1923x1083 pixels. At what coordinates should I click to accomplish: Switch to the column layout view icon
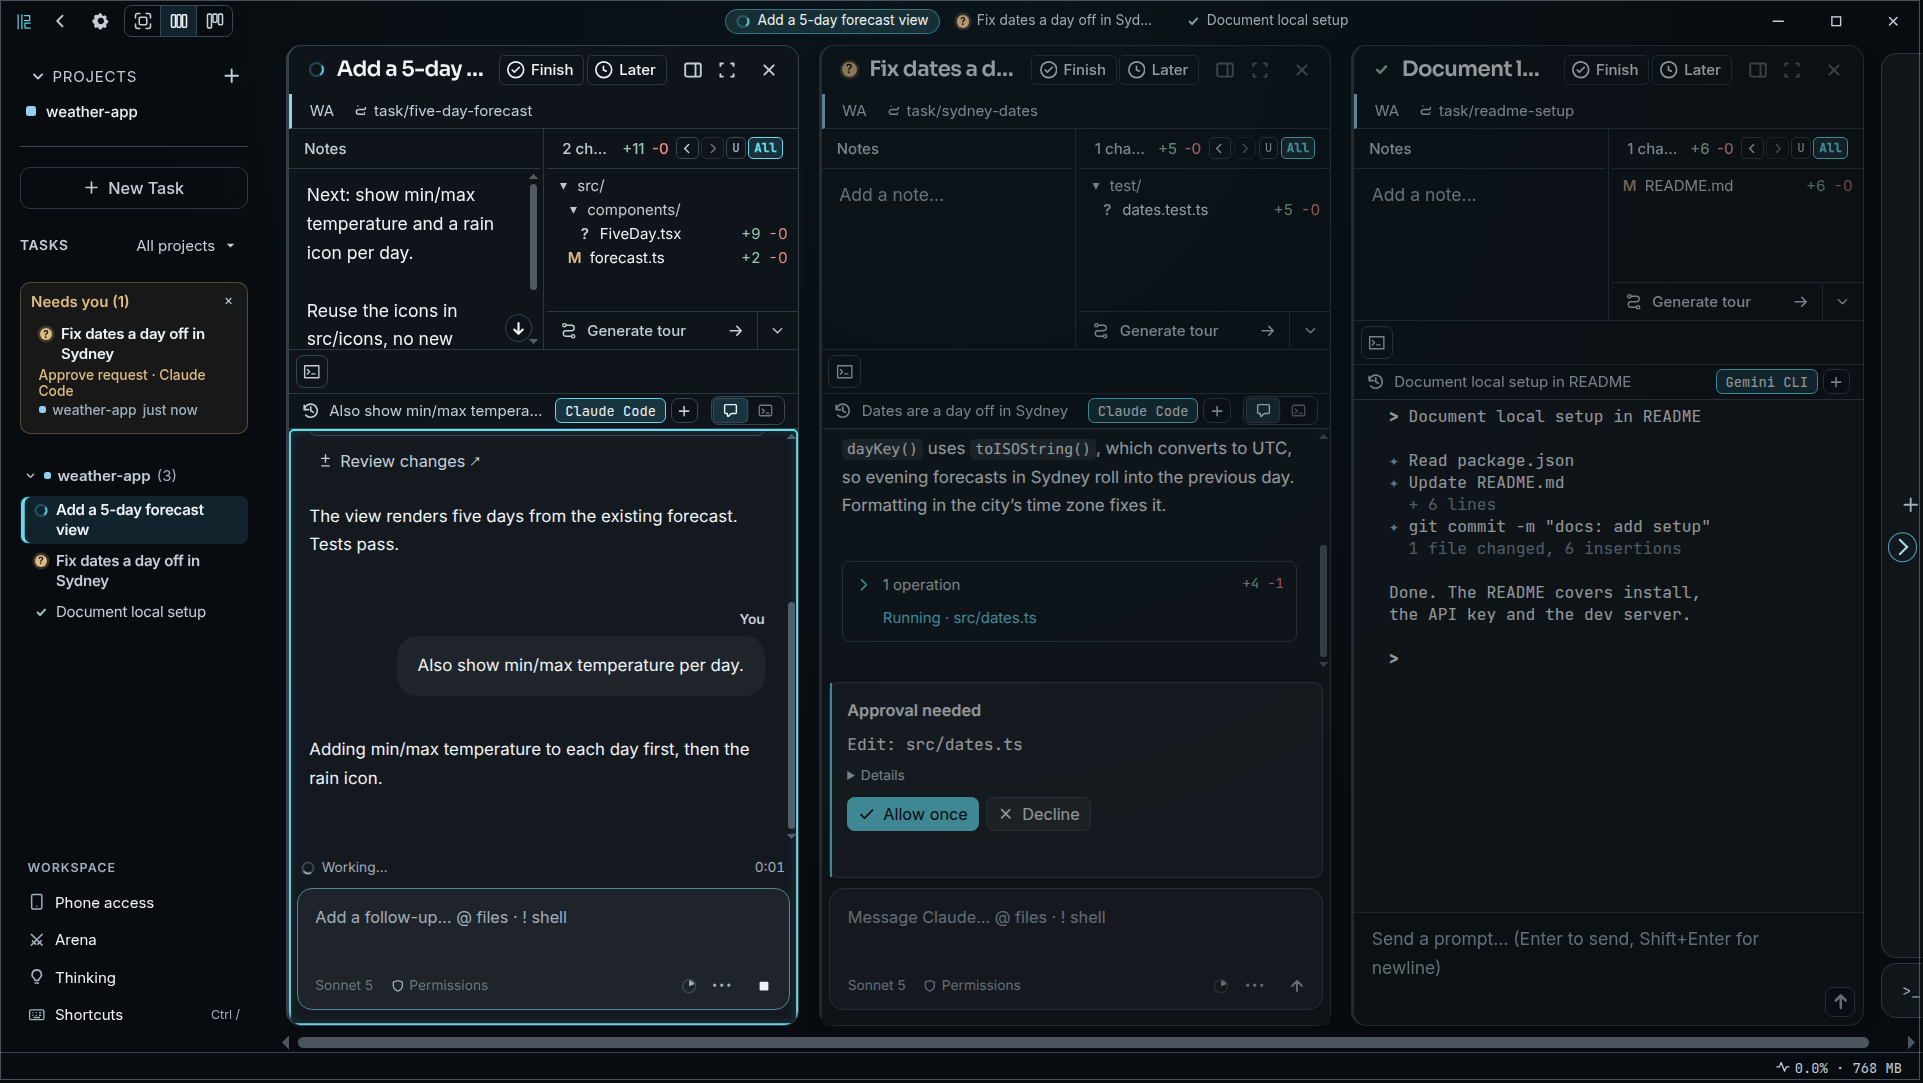tap(179, 21)
